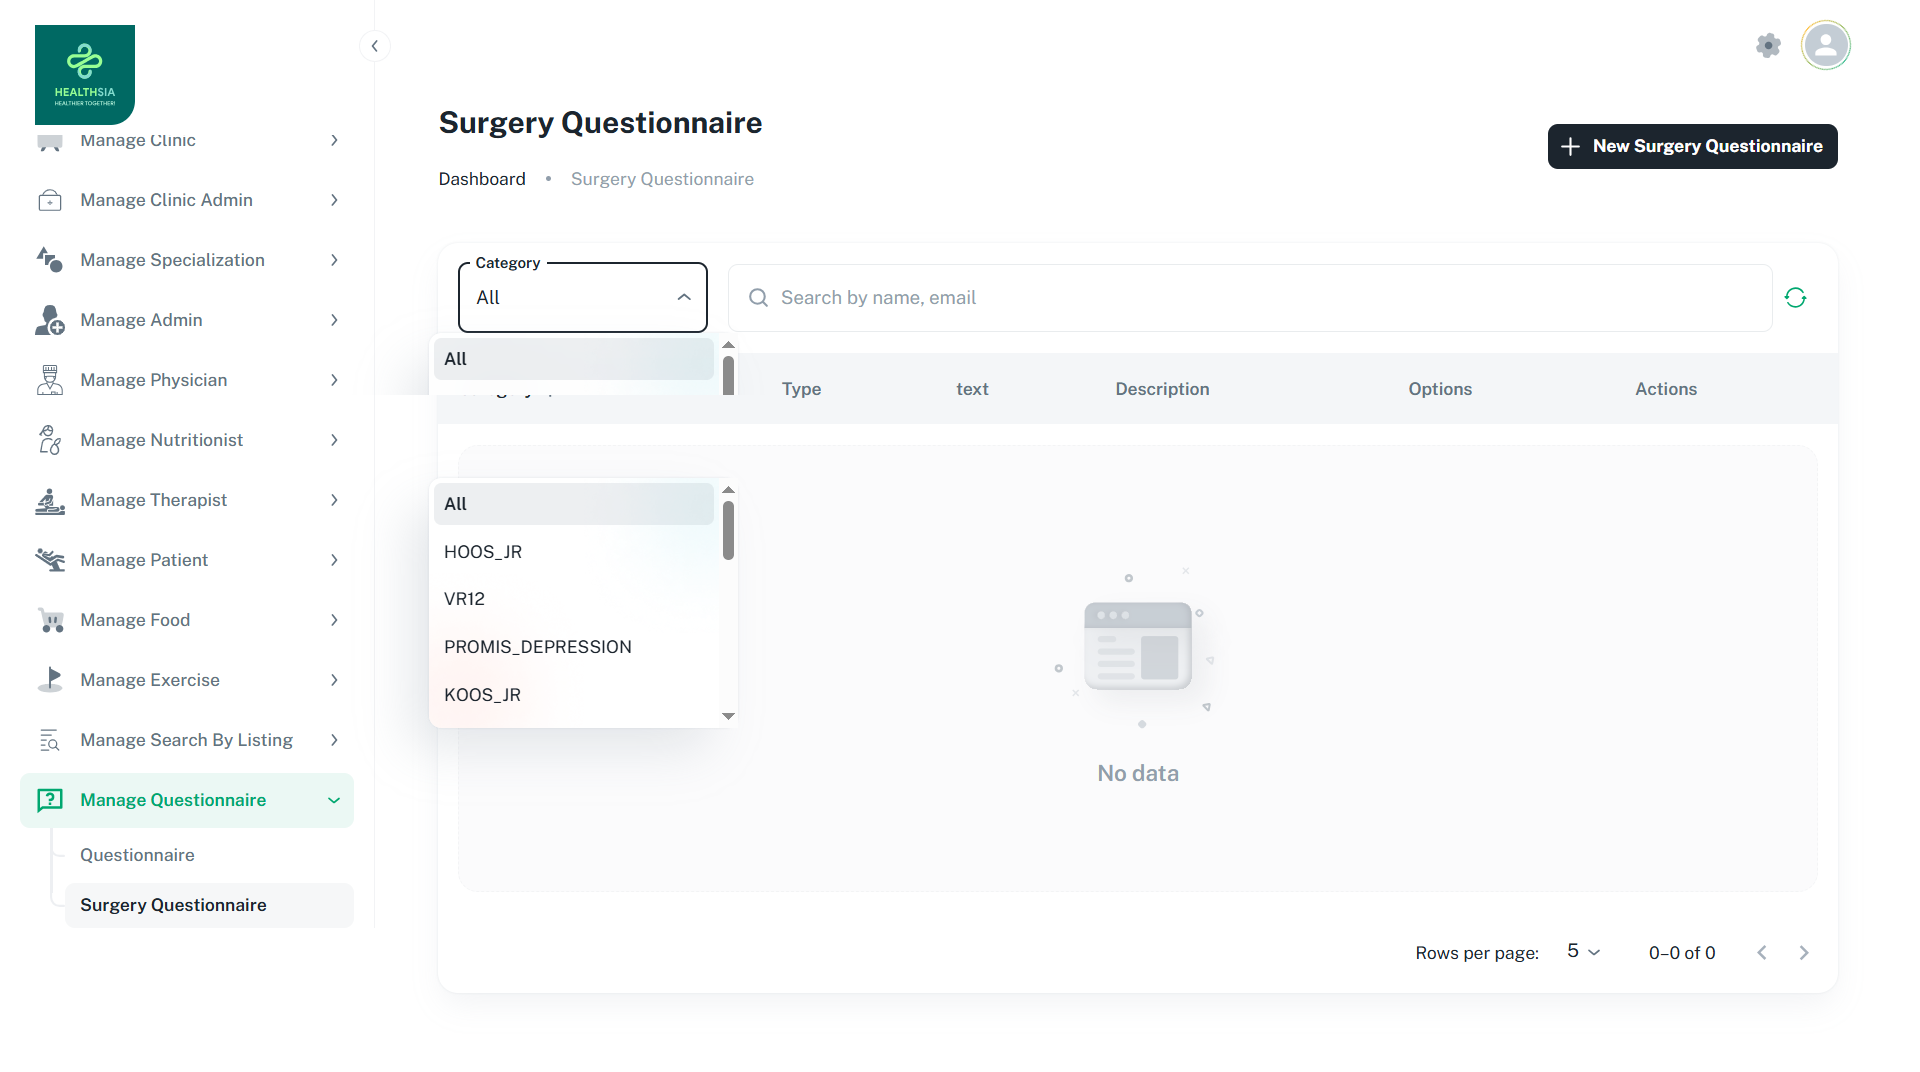
Task: Click the settings gear icon
Action: click(1768, 46)
